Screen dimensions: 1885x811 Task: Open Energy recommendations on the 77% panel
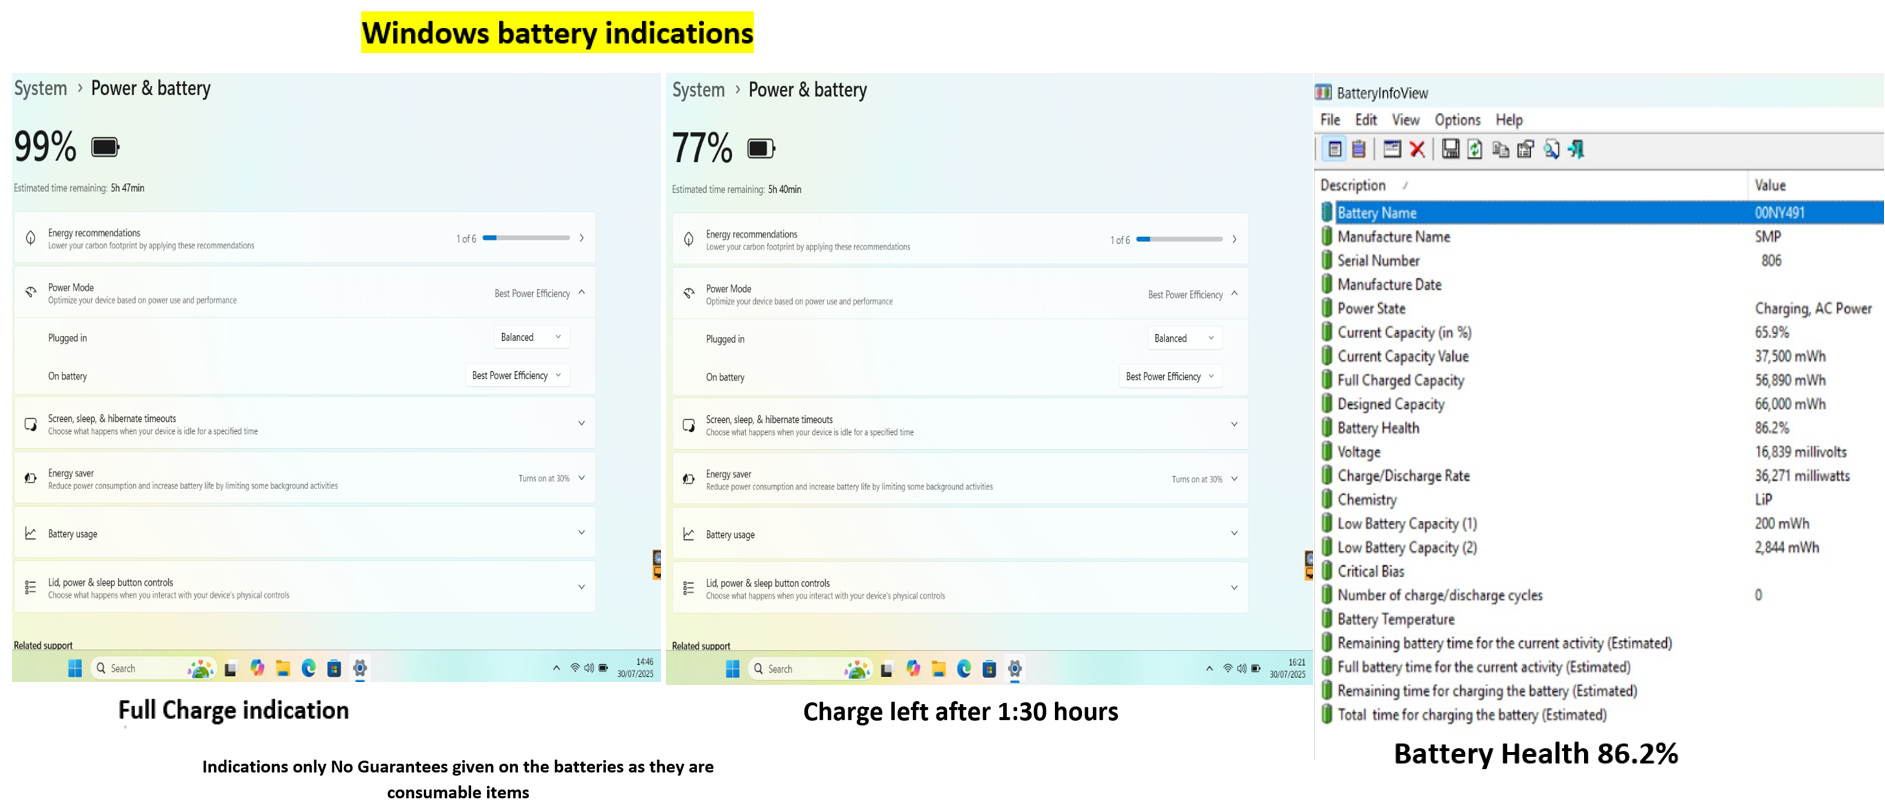[960, 240]
